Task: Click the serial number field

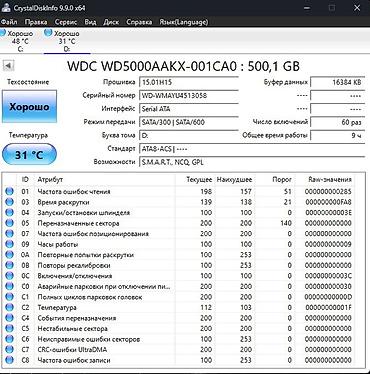Action: (x=189, y=95)
